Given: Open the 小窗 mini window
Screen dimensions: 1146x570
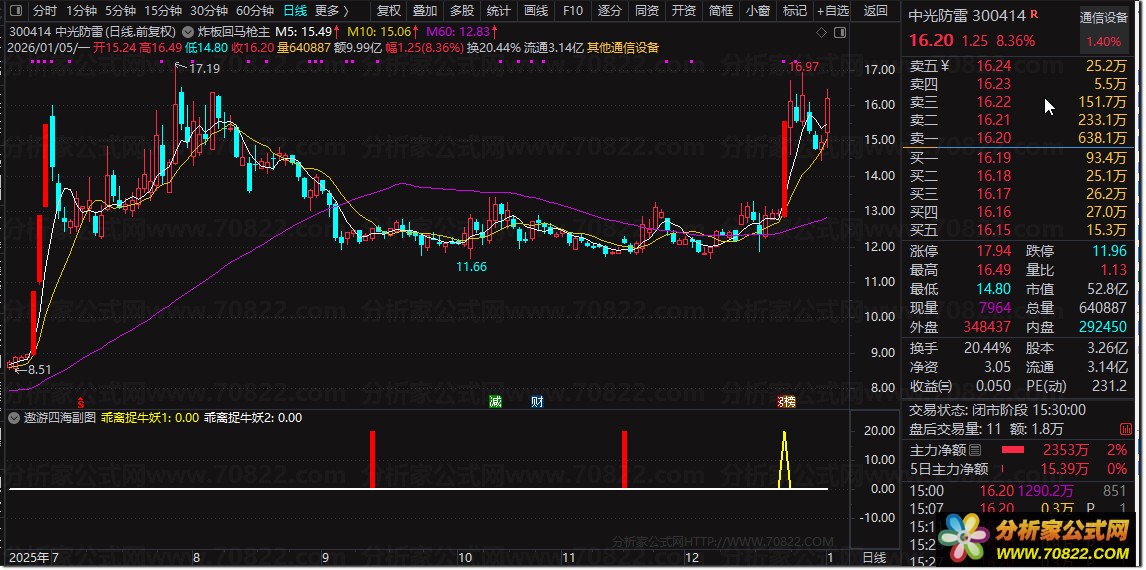Looking at the screenshot, I should click(x=758, y=11).
